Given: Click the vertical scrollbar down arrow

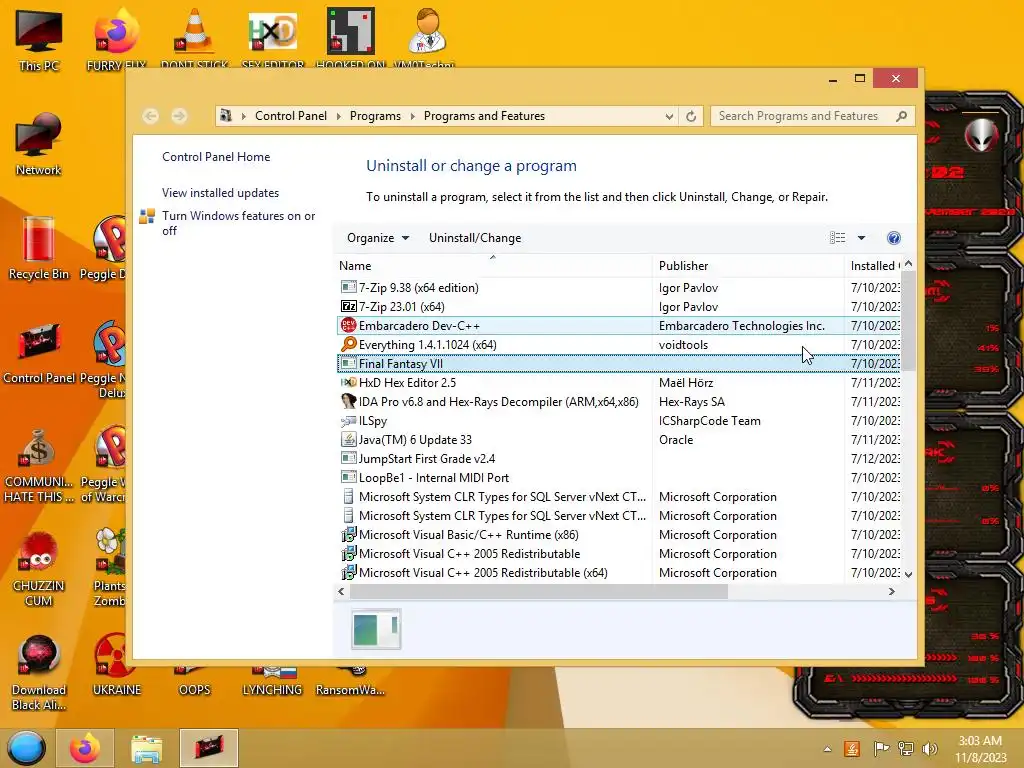Looking at the screenshot, I should [908, 574].
